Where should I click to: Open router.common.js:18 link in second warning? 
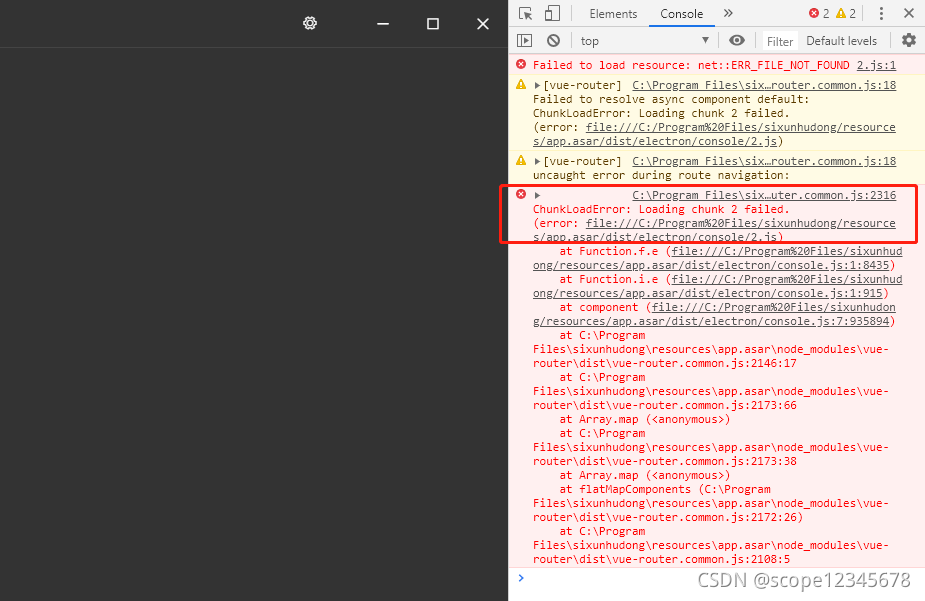pos(764,161)
